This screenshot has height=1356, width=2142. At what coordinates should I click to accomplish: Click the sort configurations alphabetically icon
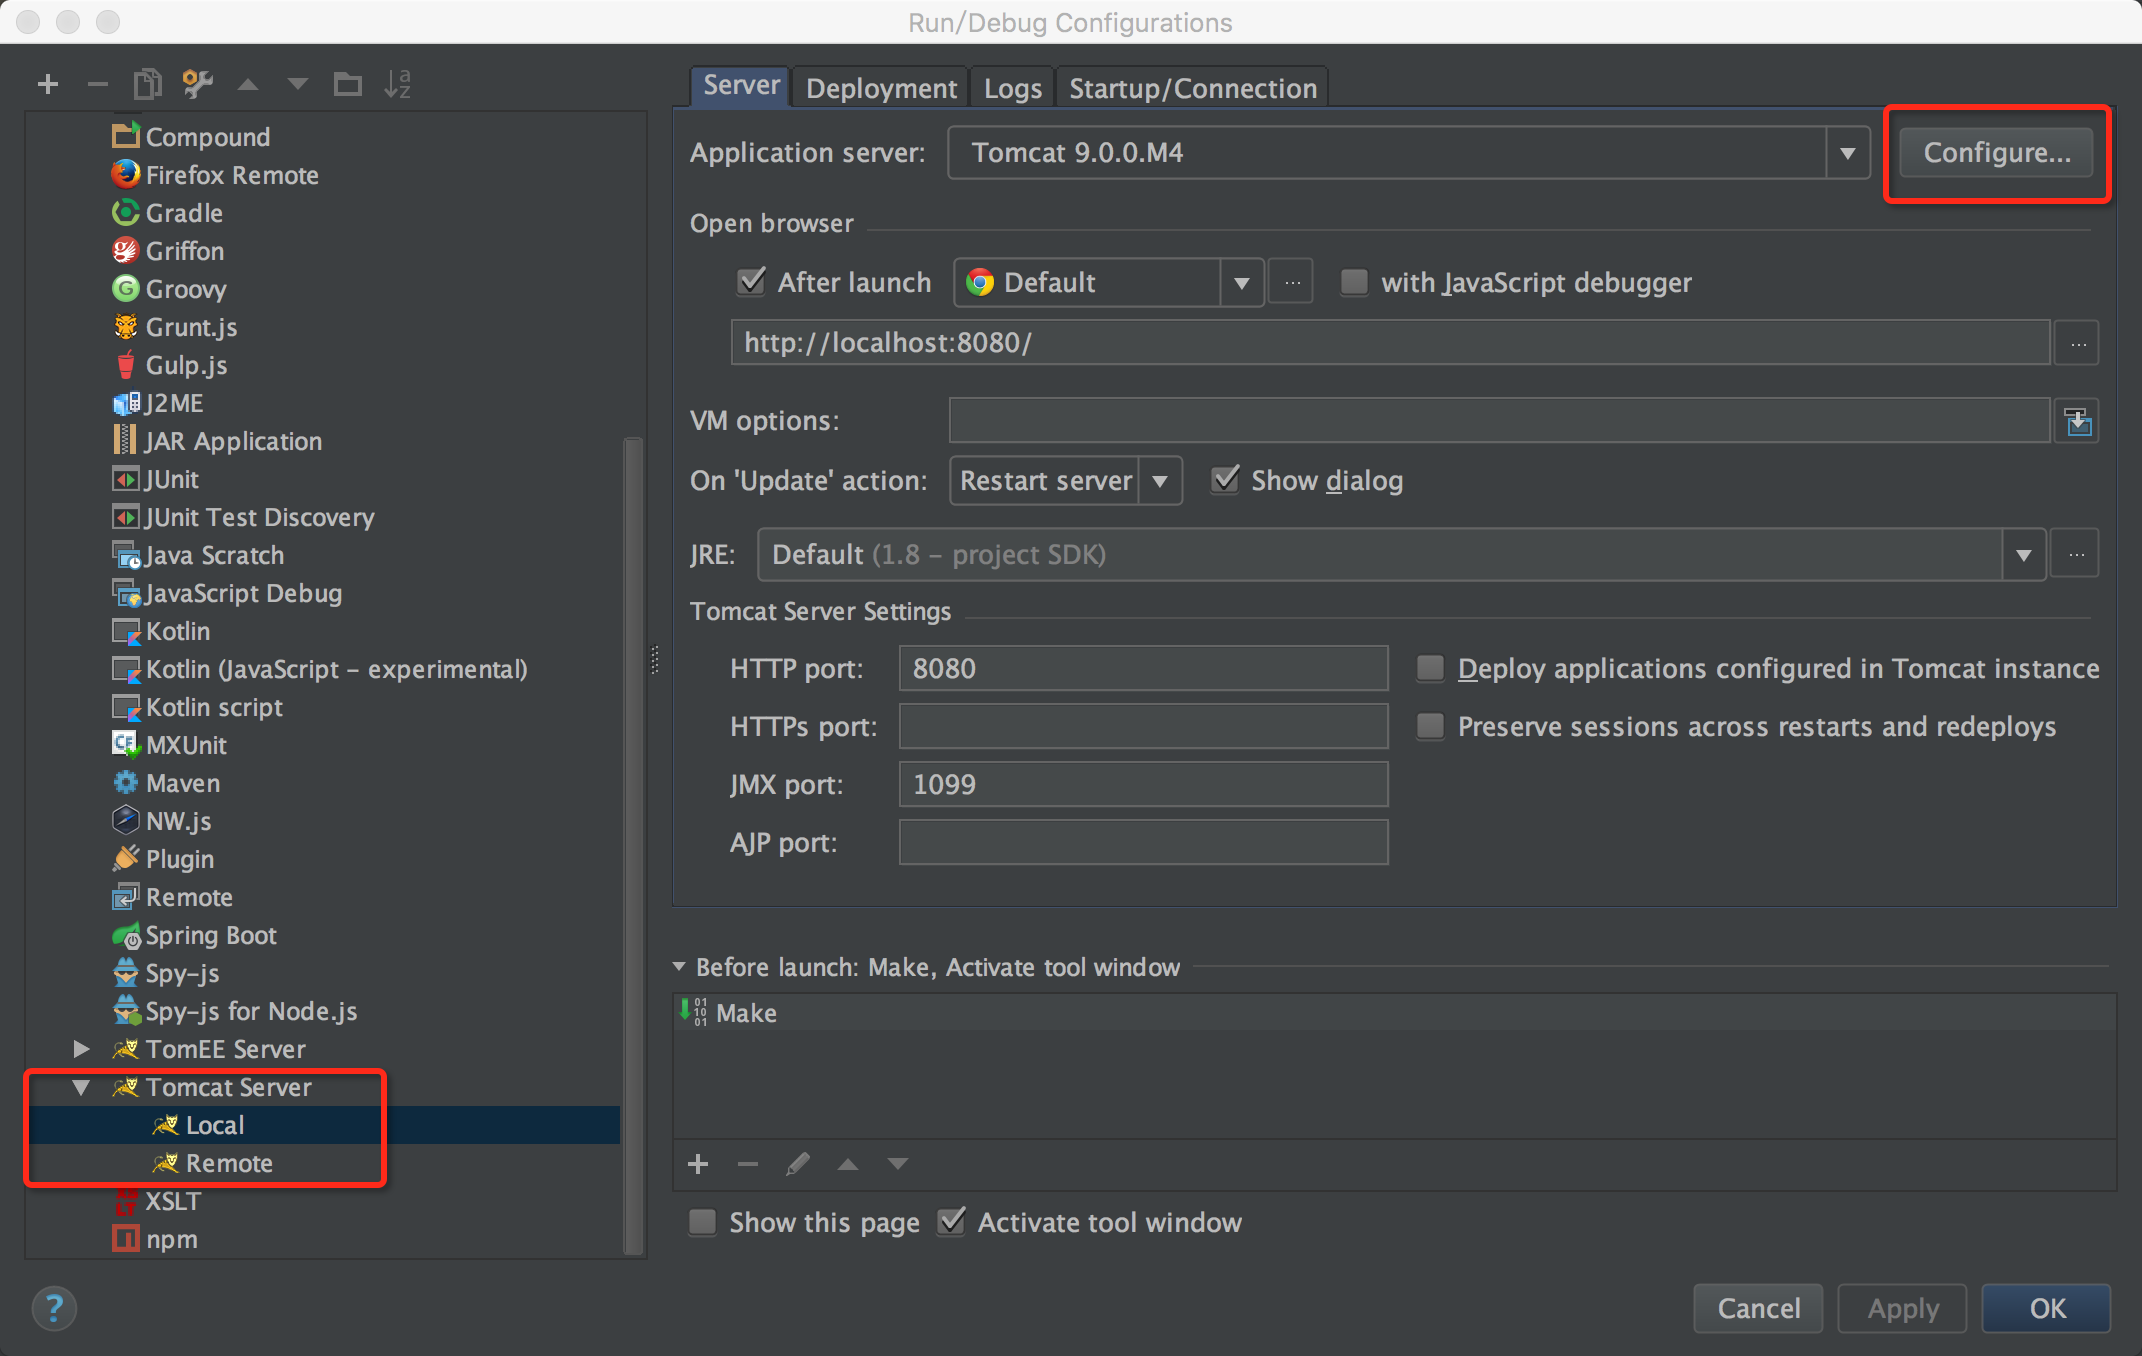397,84
